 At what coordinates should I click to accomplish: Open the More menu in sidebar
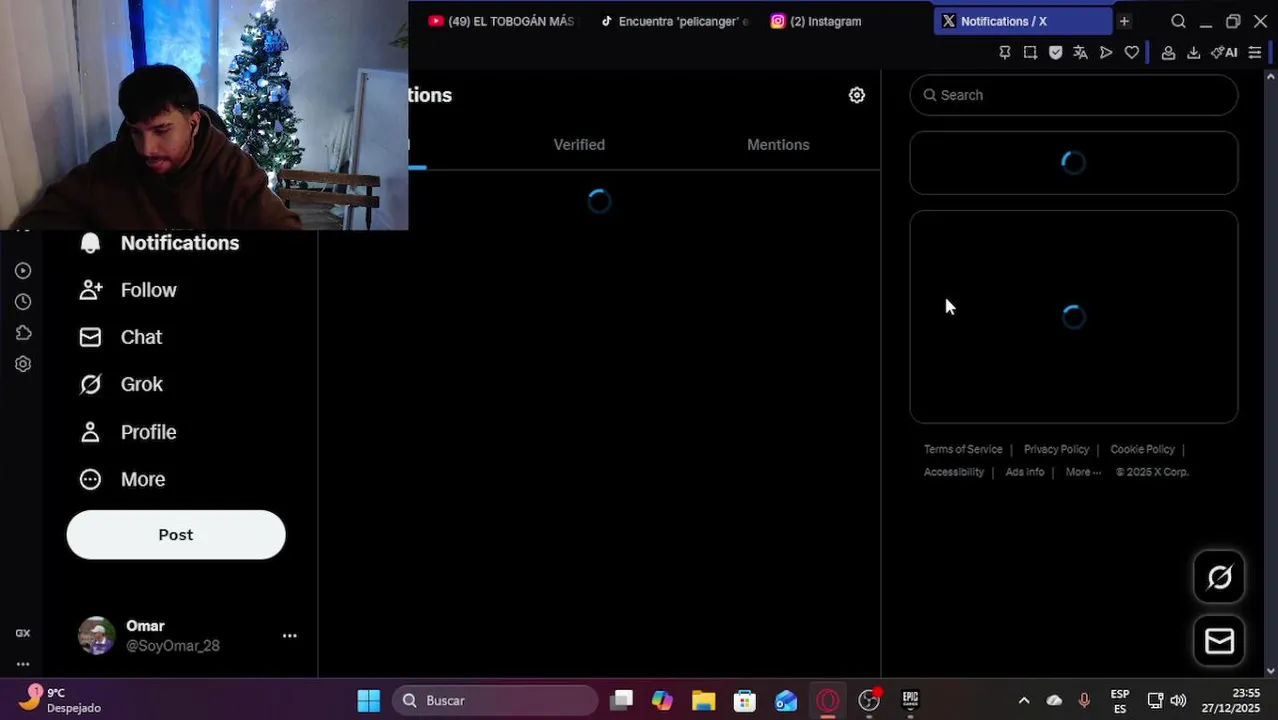pyautogui.click(x=122, y=479)
